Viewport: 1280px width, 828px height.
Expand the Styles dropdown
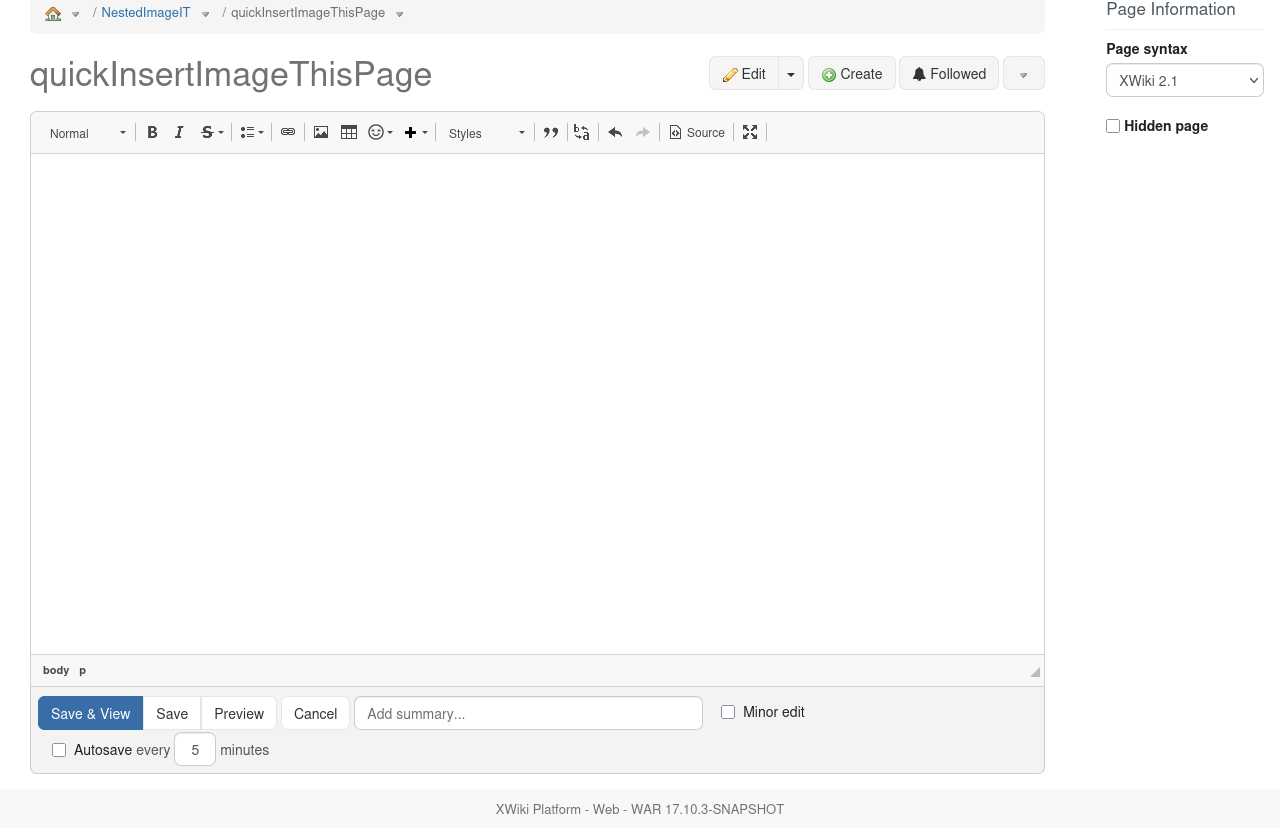pyautogui.click(x=487, y=133)
